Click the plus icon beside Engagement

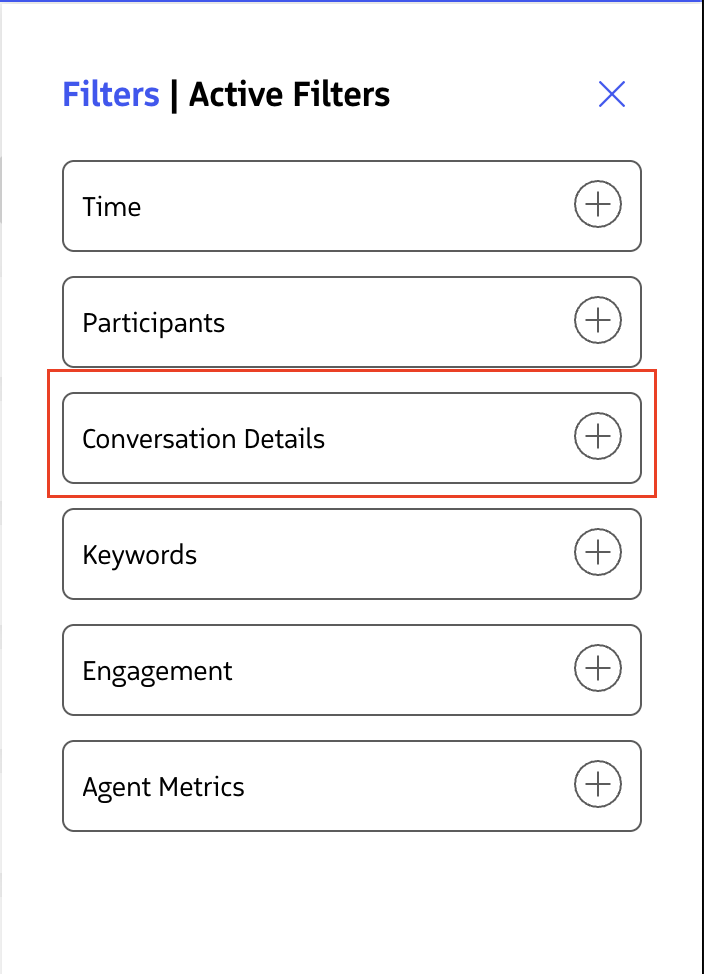(597, 668)
